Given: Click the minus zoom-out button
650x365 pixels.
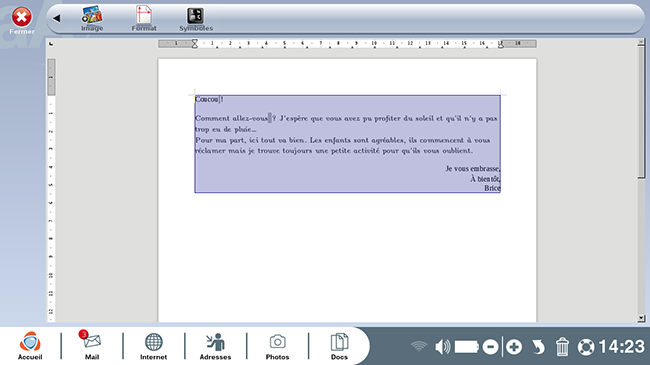Looking at the screenshot, I should 490,347.
